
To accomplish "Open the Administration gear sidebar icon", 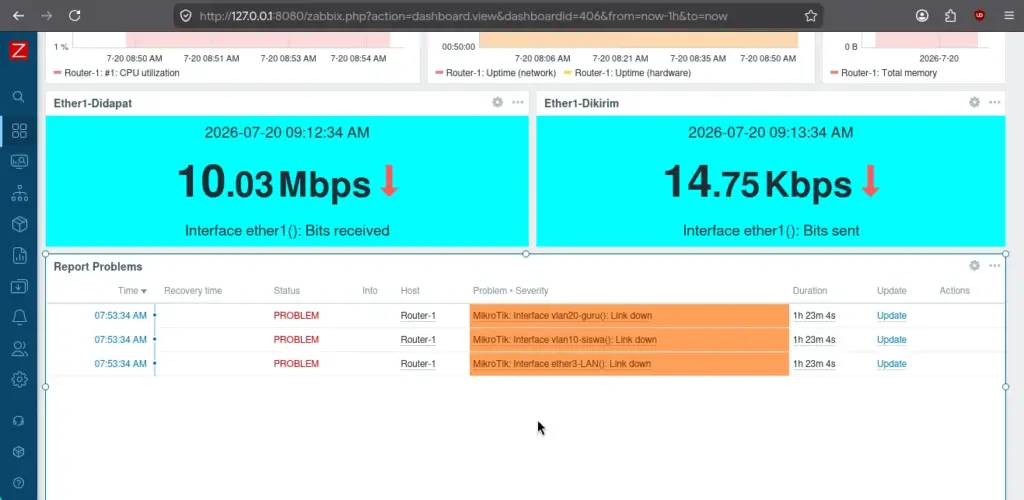I will point(19,379).
